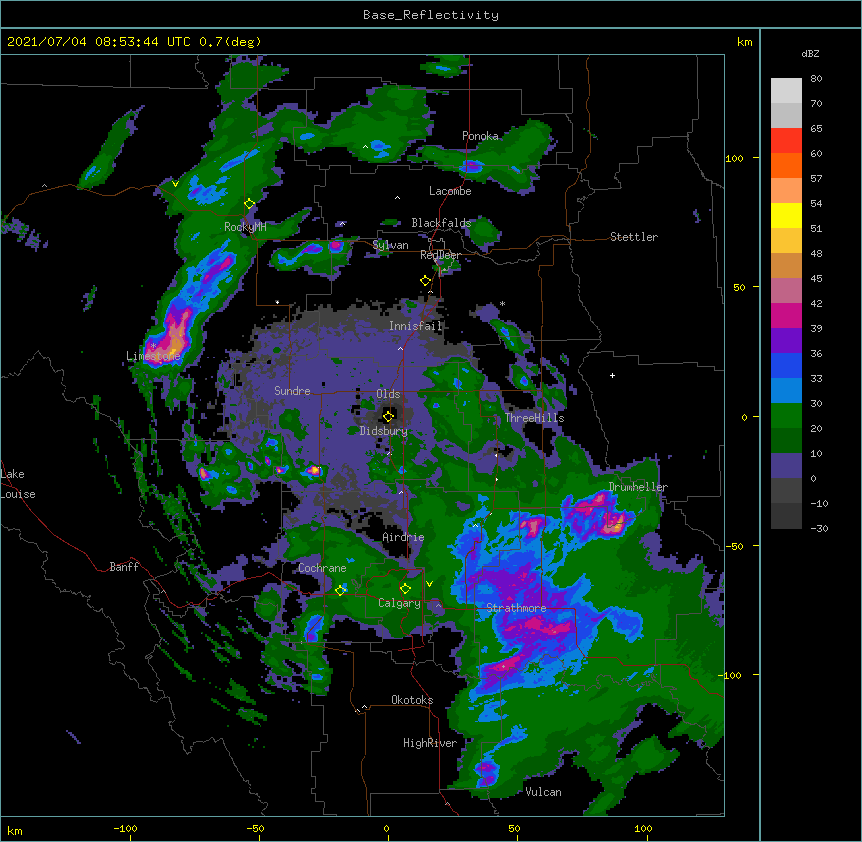Click the dBZ legend heading
Screen dimensions: 862x842
pyautogui.click(x=810, y=53)
